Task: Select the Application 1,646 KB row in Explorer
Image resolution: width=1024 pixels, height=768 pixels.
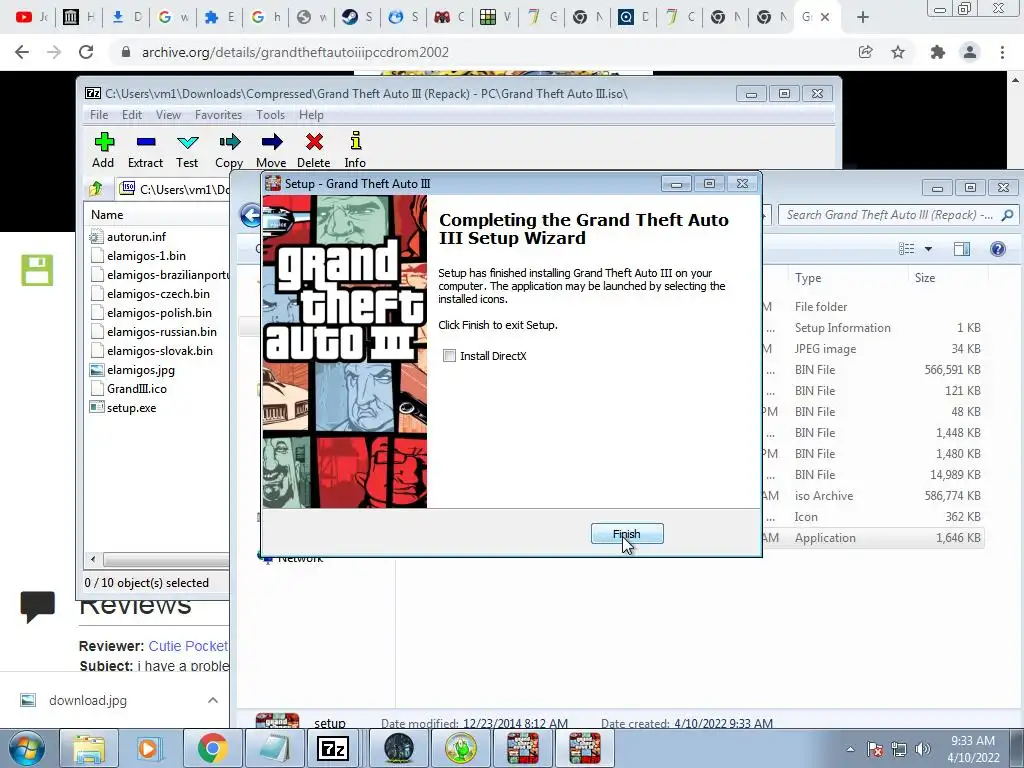Action: pos(872,538)
